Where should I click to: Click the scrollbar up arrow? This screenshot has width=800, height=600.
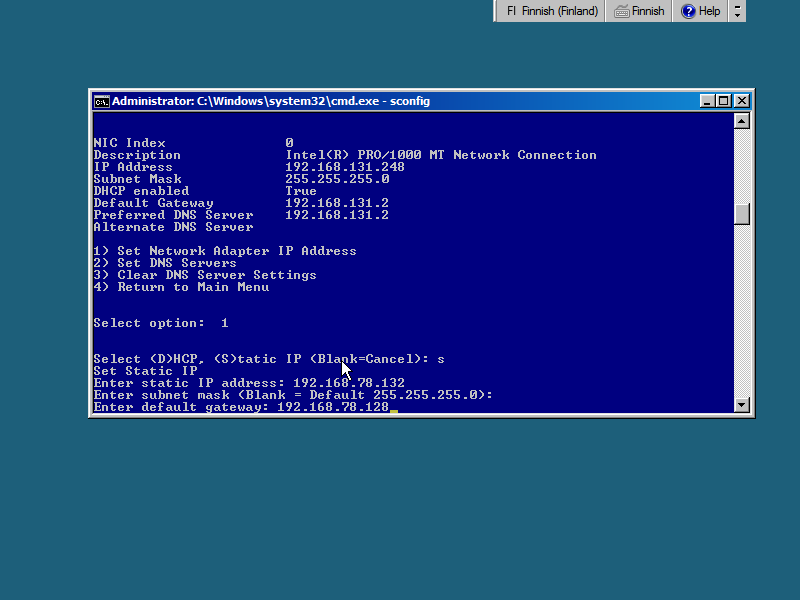pyautogui.click(x=741, y=121)
